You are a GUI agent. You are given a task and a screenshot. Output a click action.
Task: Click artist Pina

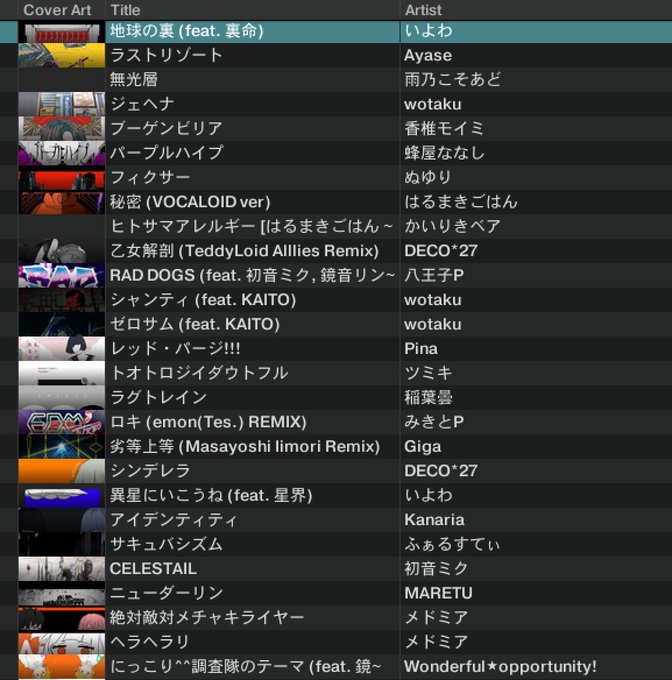click(x=421, y=348)
